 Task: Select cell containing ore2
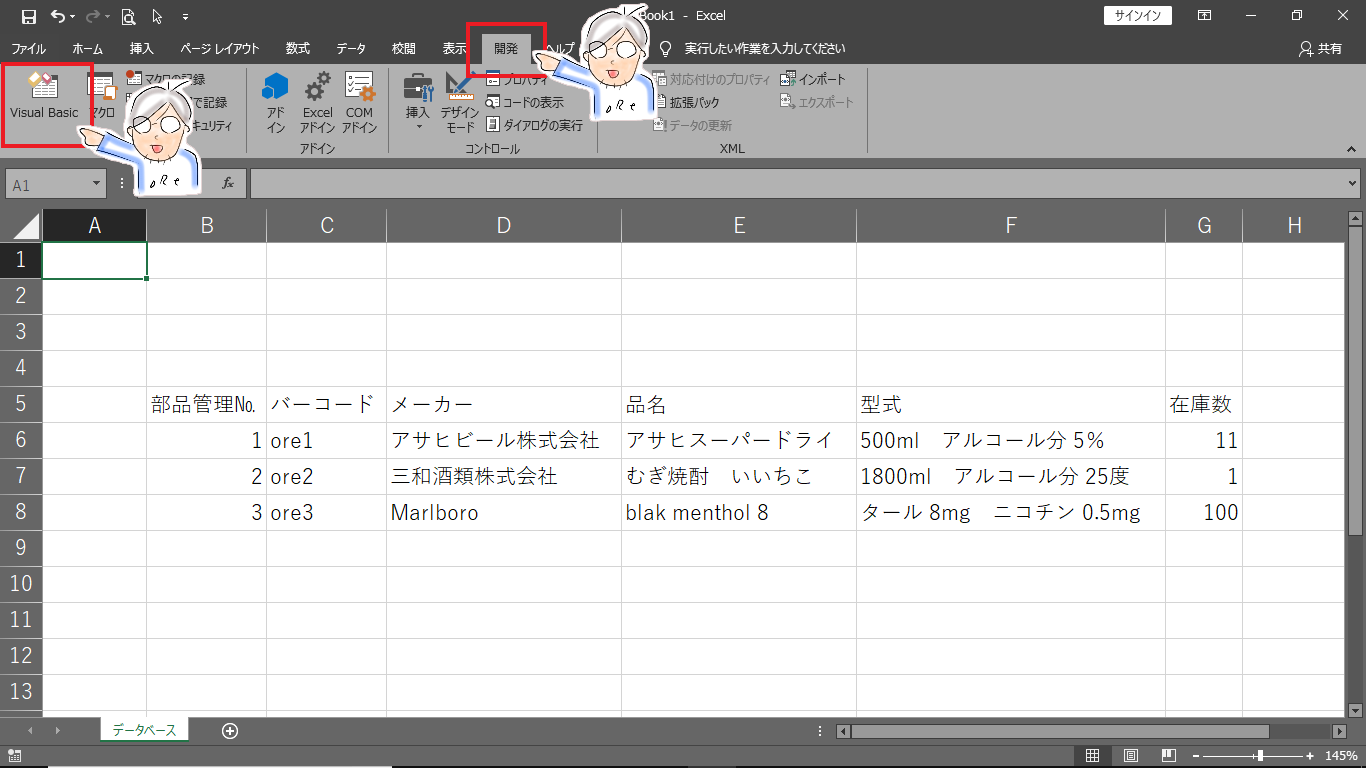pyautogui.click(x=326, y=476)
